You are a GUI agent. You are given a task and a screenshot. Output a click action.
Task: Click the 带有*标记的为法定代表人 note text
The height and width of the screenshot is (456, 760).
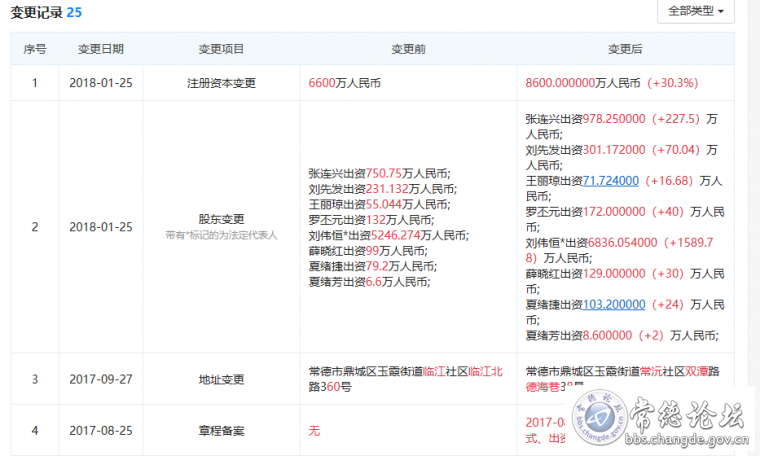(221, 235)
